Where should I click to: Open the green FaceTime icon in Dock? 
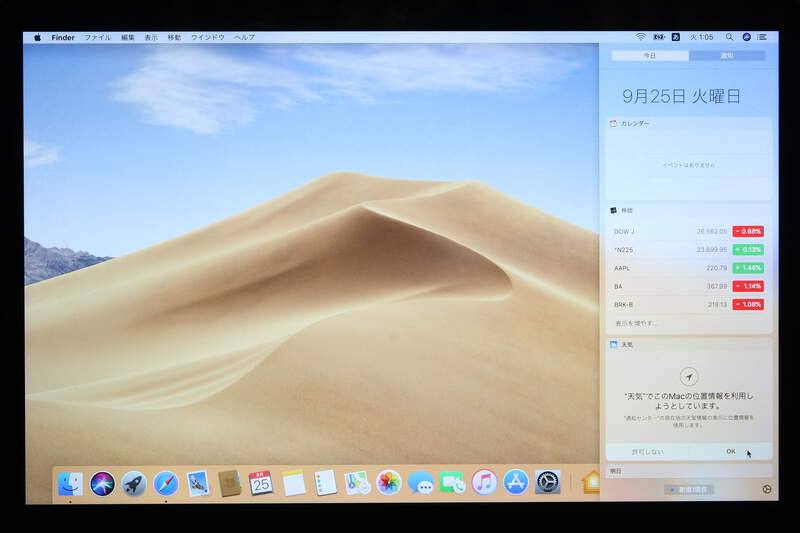452,483
